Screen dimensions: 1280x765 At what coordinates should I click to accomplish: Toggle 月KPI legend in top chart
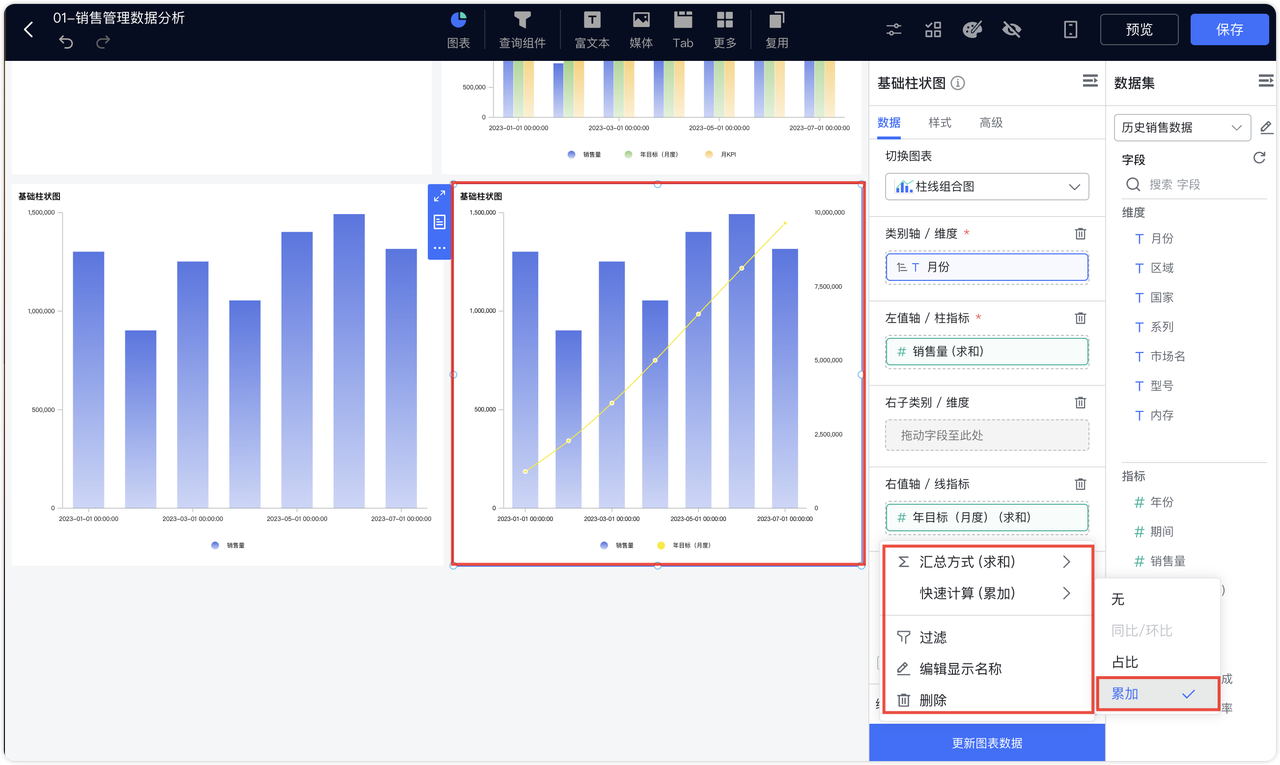pyautogui.click(x=721, y=155)
